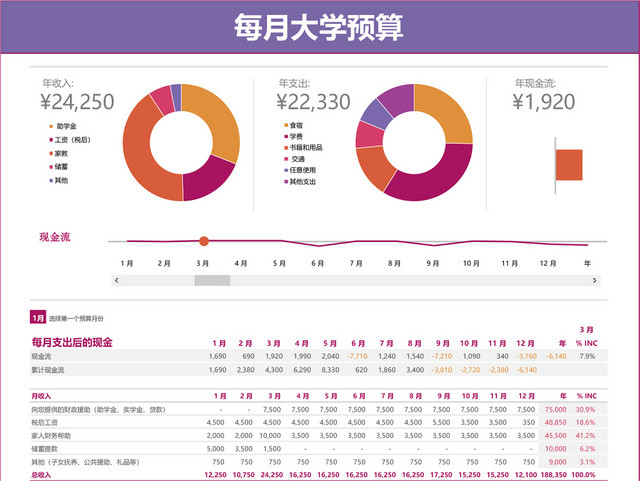Image resolution: width=640 pixels, height=481 pixels.
Task: Click the month scrollbar thumb
Action: coord(212,281)
